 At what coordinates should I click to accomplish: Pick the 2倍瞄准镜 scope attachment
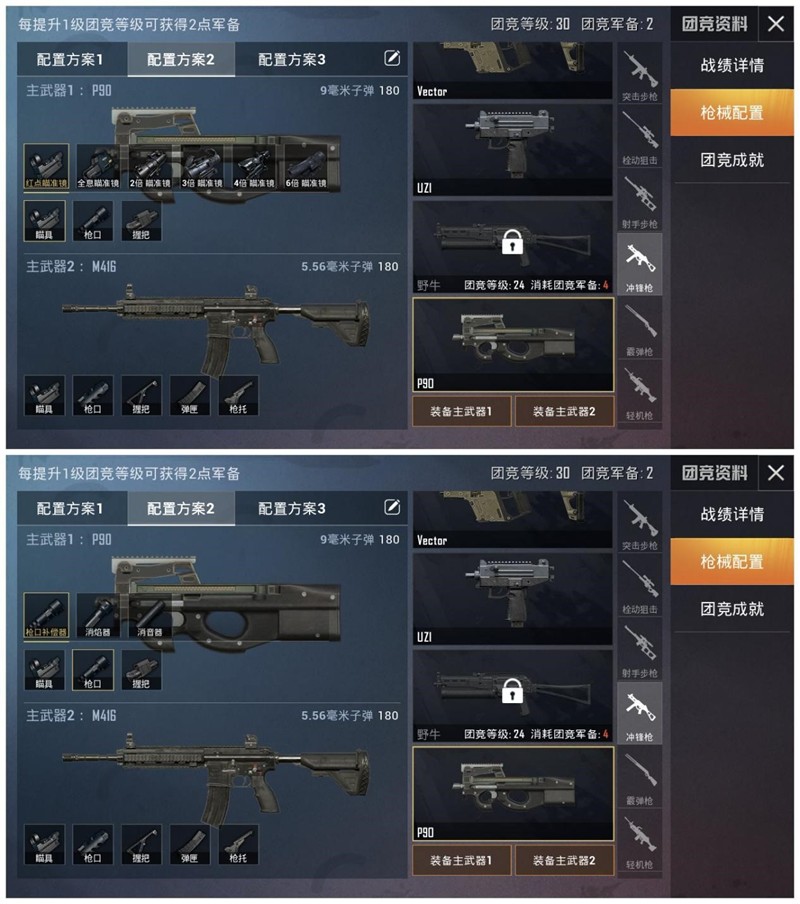click(150, 167)
